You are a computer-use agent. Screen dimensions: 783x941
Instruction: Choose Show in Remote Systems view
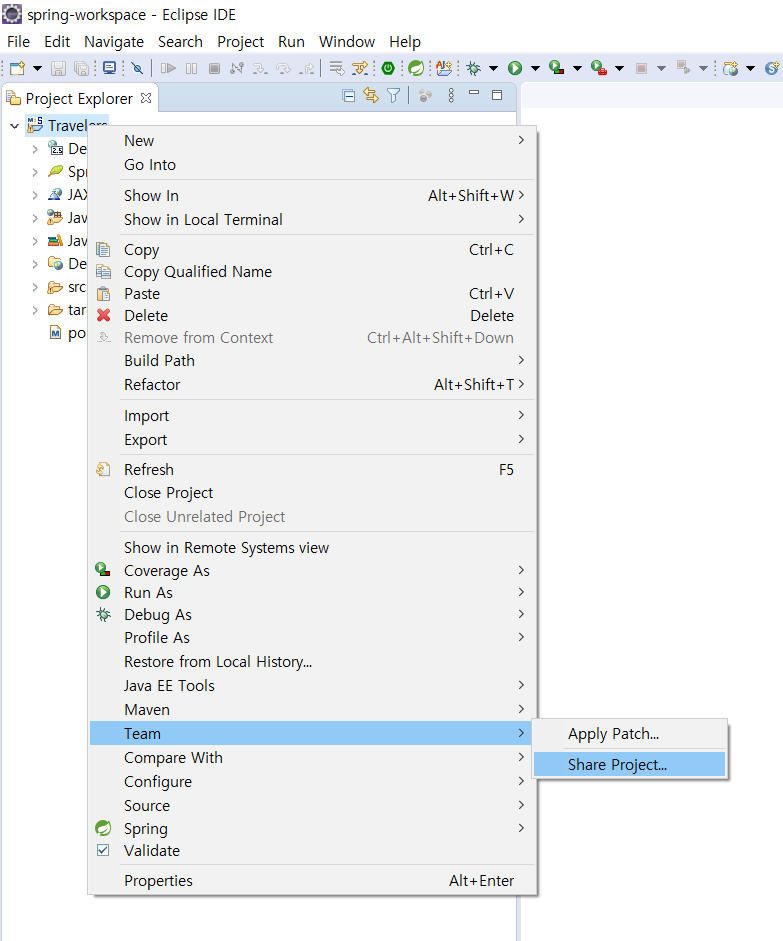[x=312, y=548]
